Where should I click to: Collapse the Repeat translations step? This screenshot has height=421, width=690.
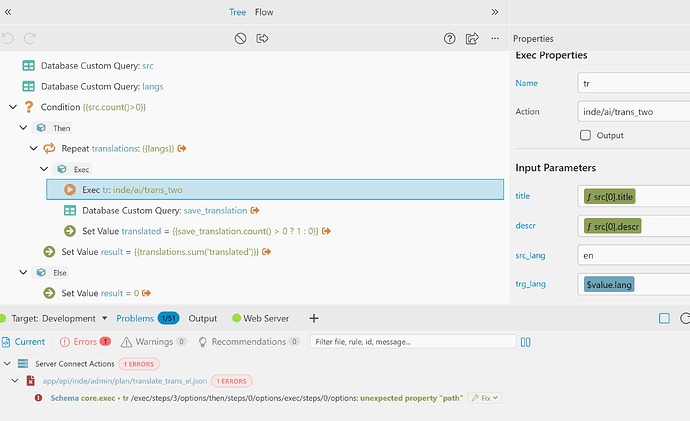click(x=33, y=148)
